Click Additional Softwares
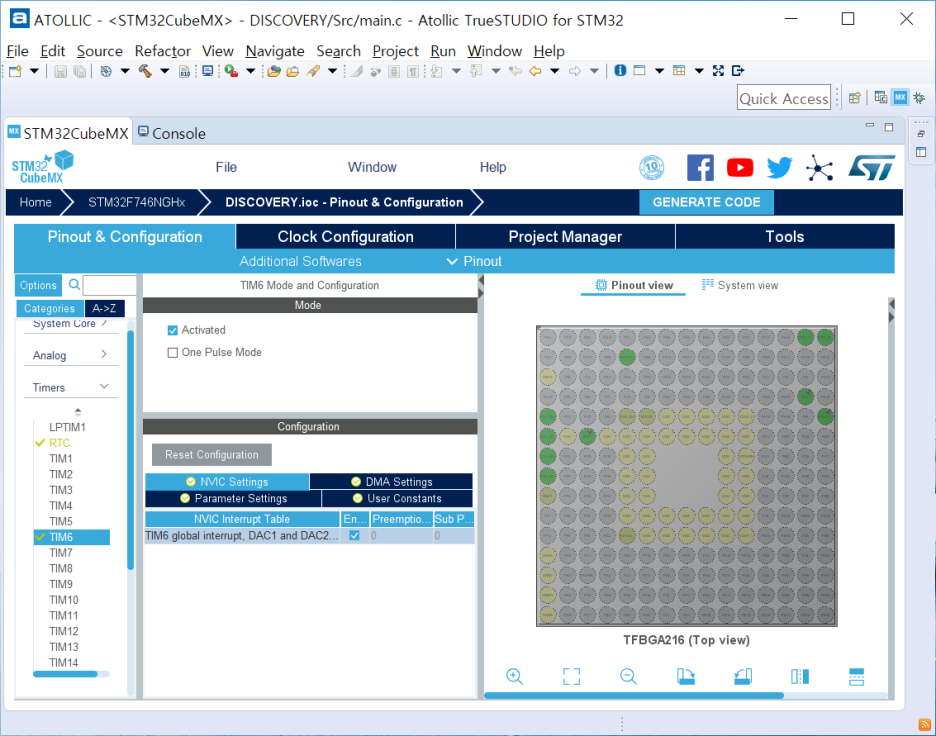Screen dimensions: 936x736 click(x=300, y=261)
